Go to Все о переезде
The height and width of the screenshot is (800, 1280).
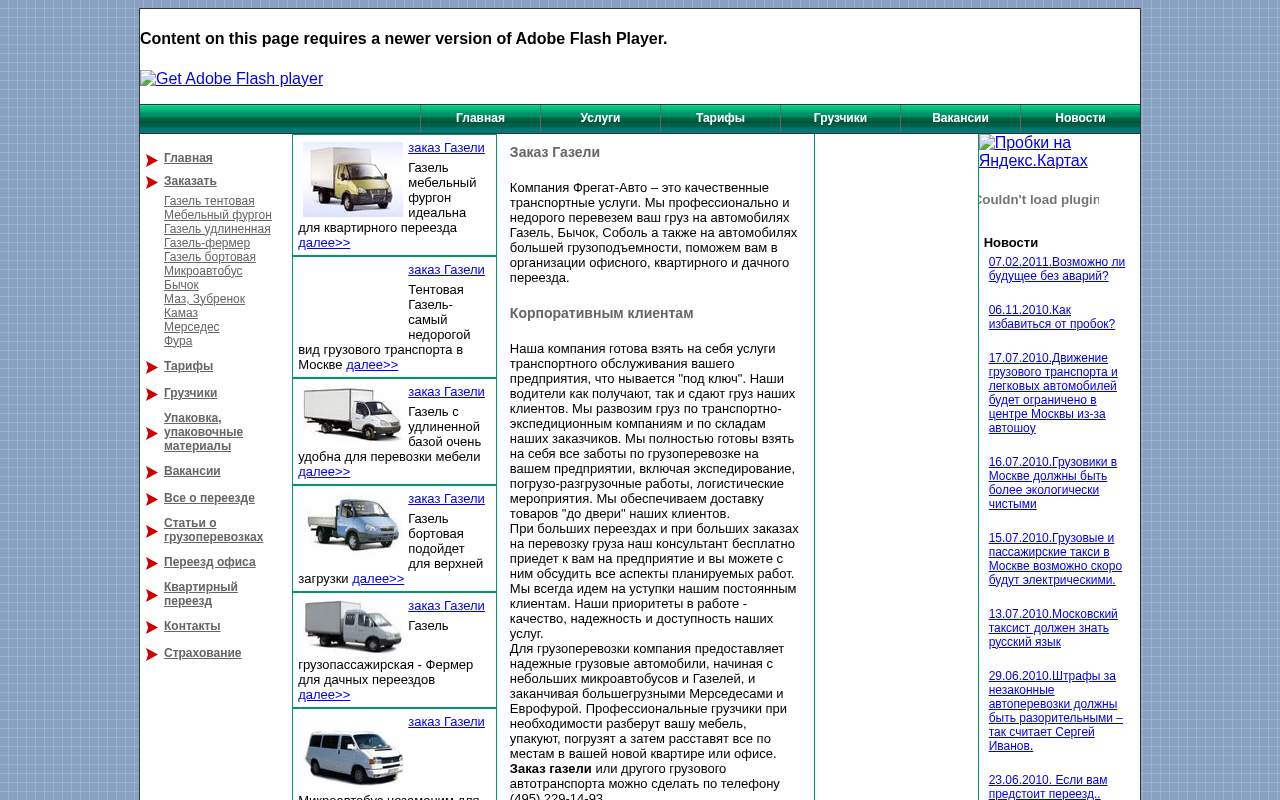point(209,498)
